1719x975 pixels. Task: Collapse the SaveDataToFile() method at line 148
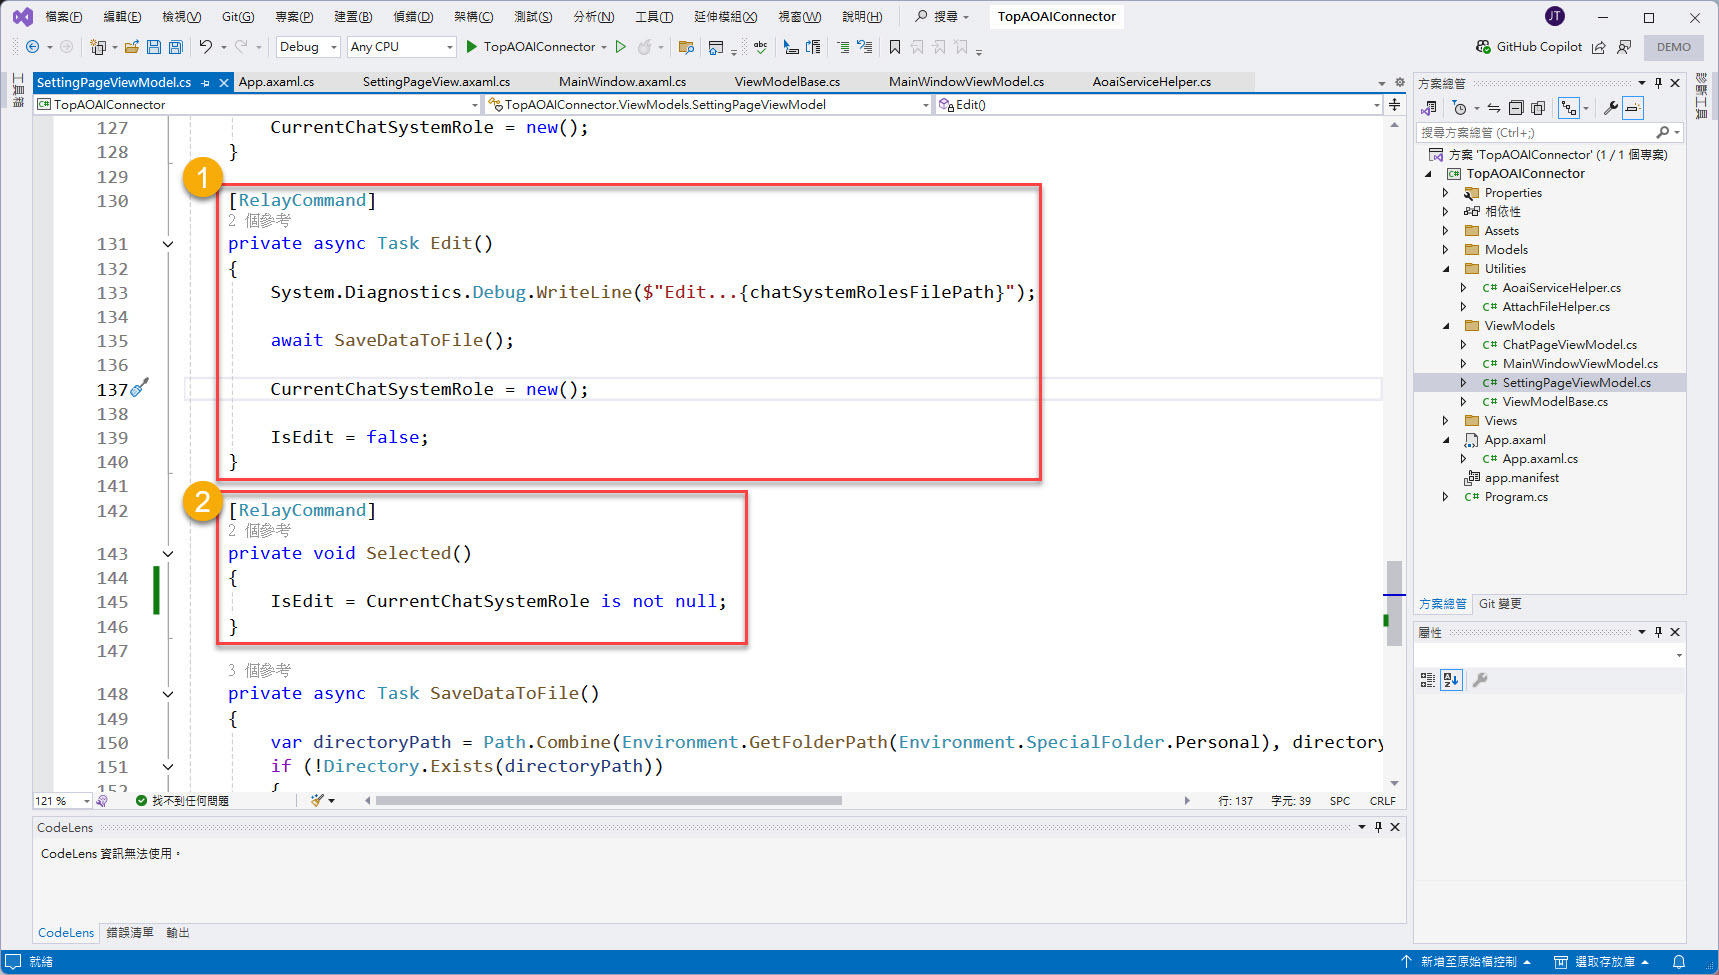point(168,694)
